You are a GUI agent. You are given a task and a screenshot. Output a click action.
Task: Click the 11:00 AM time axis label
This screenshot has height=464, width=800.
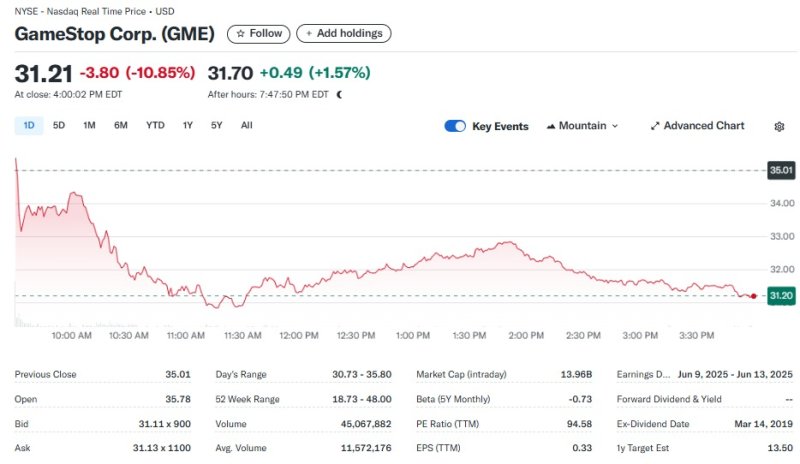186,336
